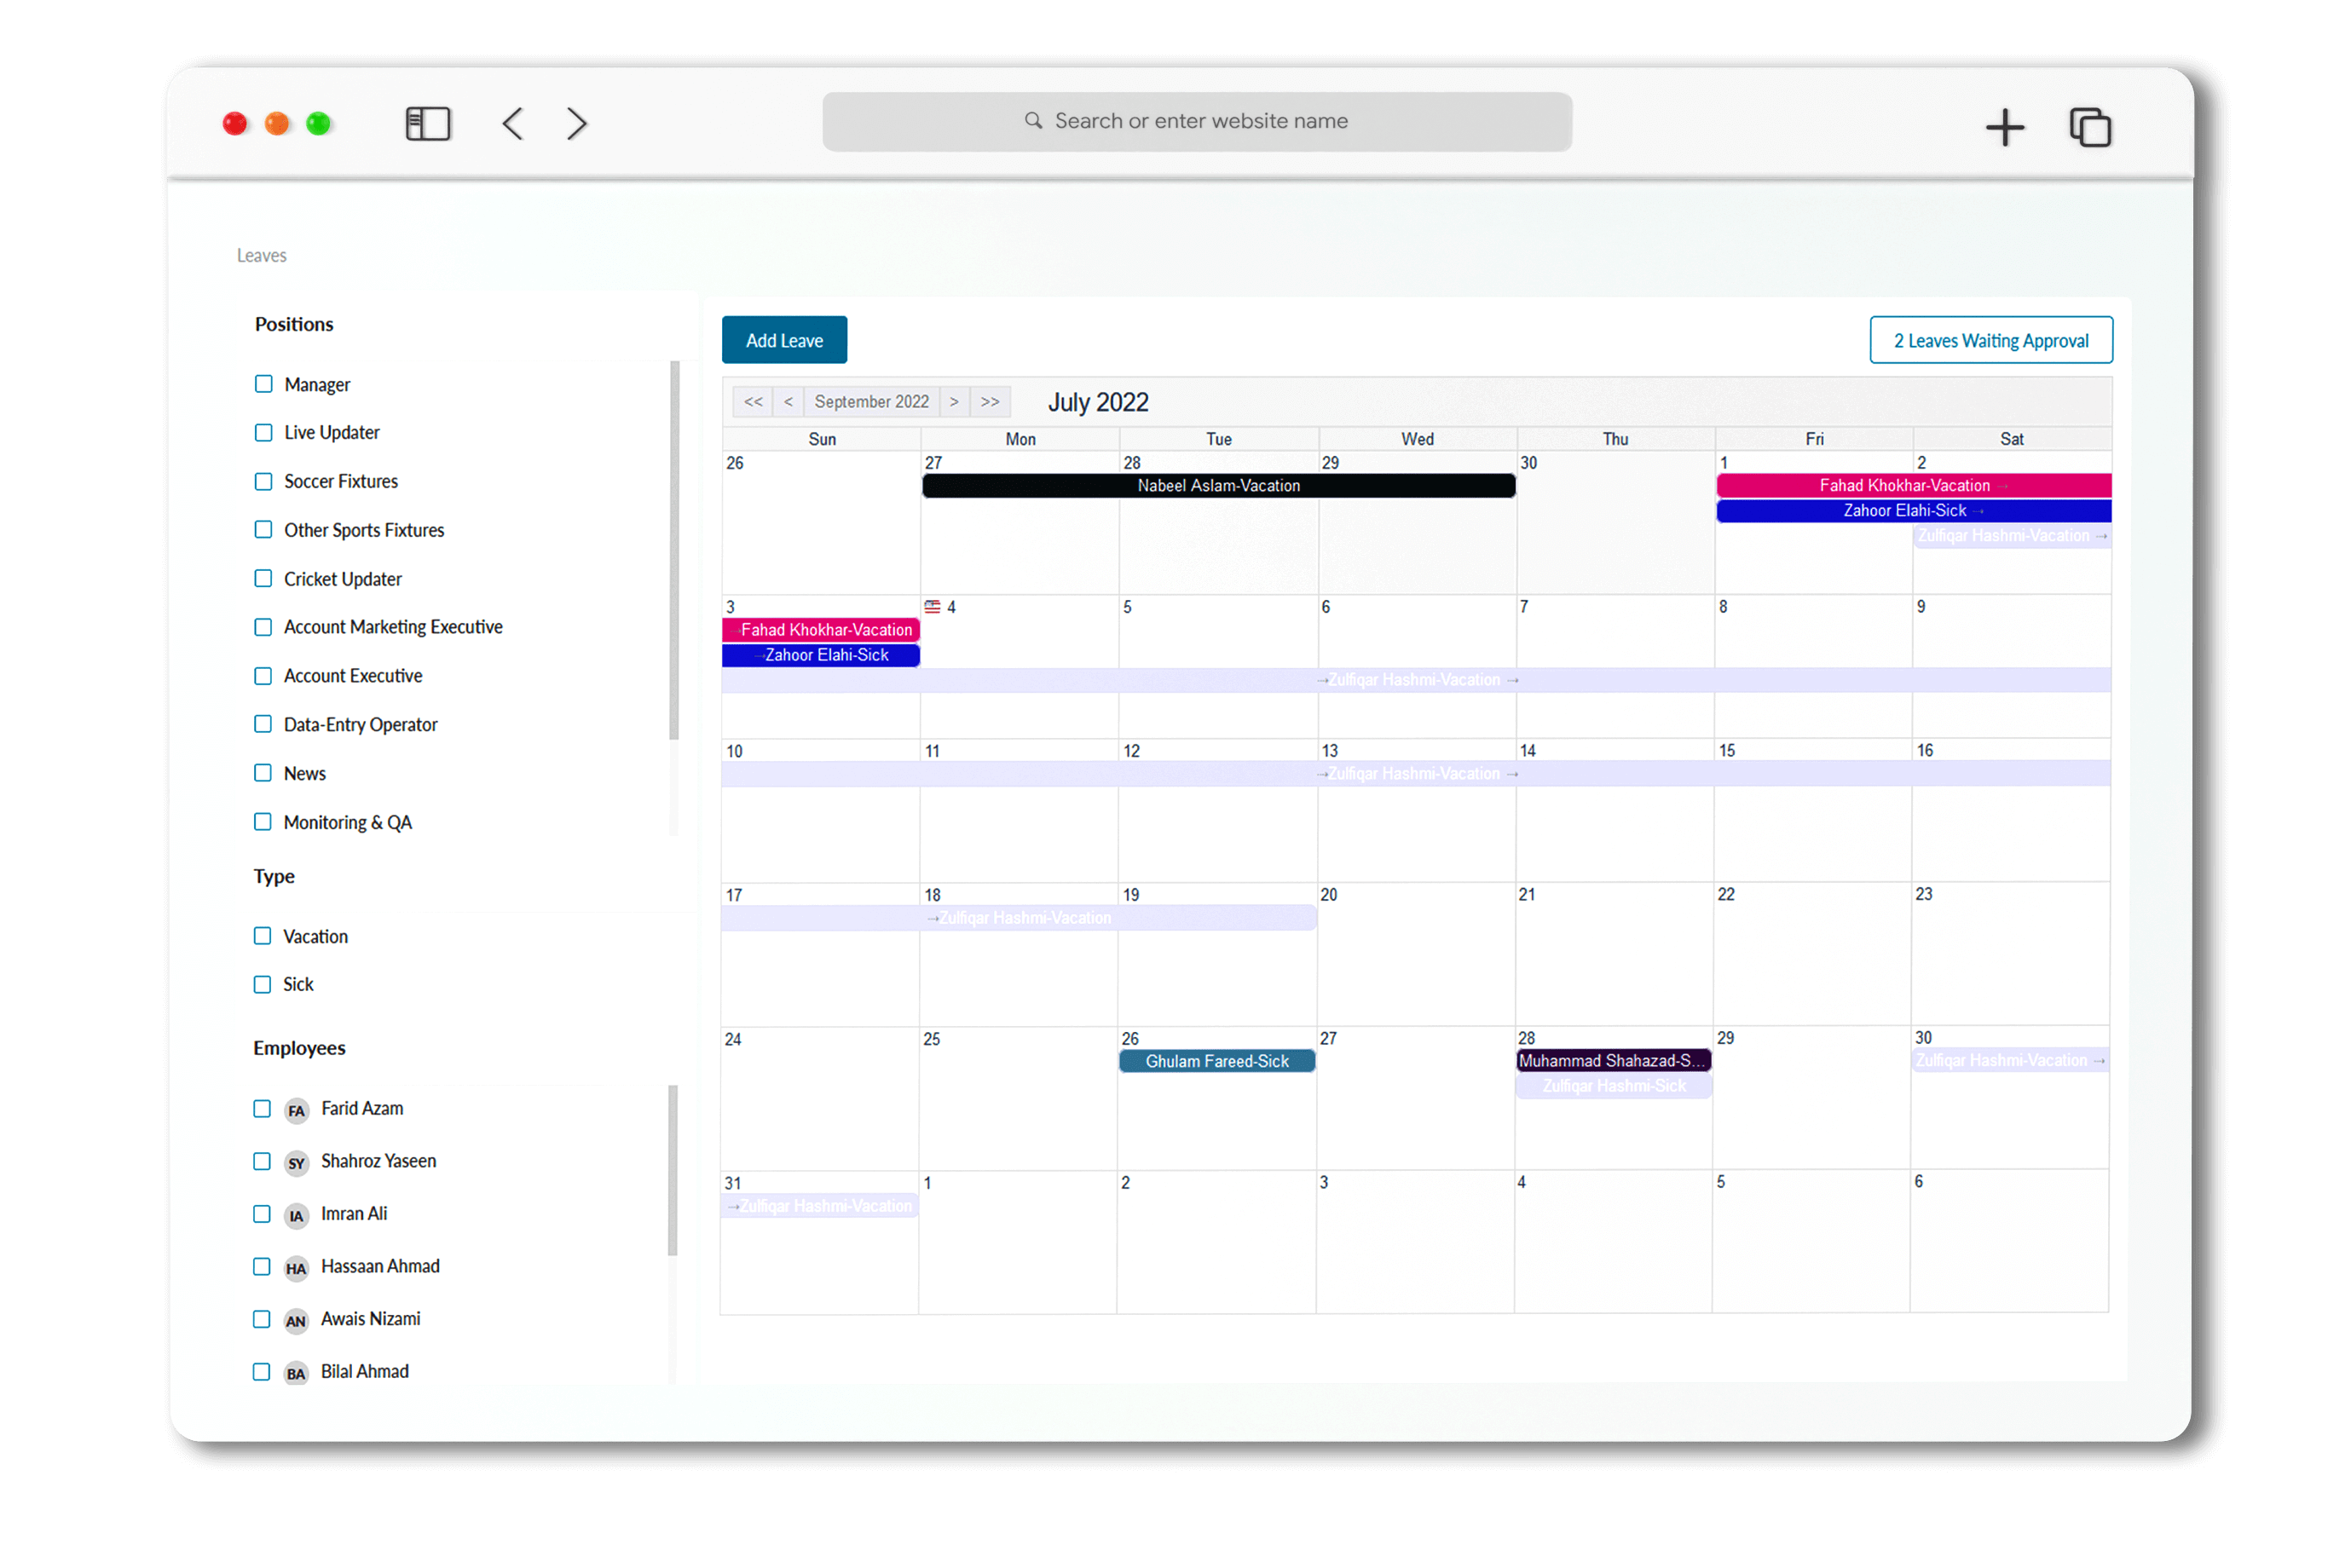
Task: Open Nabeel Aslam-Vacation leave entry
Action: pyautogui.click(x=1218, y=486)
